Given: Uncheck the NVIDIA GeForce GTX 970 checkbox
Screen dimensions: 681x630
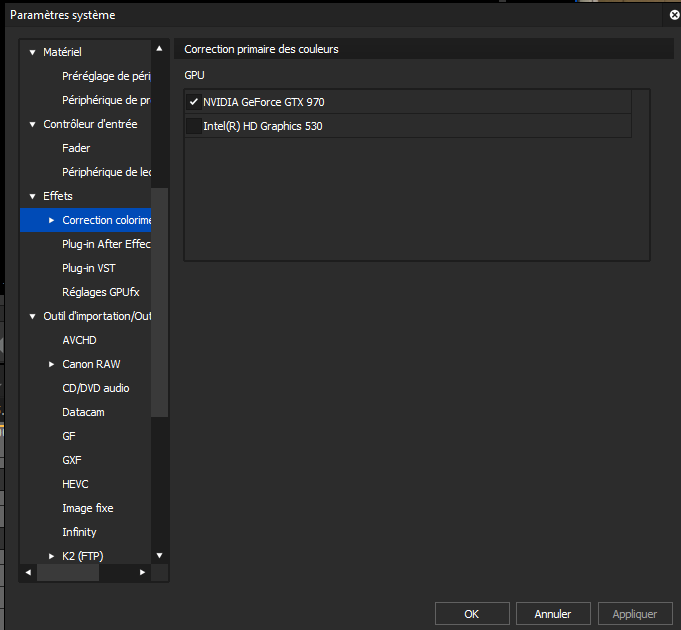Looking at the screenshot, I should coord(194,102).
